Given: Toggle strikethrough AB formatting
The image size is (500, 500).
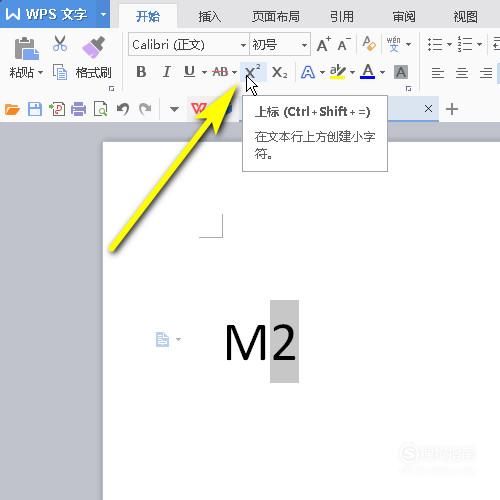Looking at the screenshot, I should pyautogui.click(x=220, y=72).
